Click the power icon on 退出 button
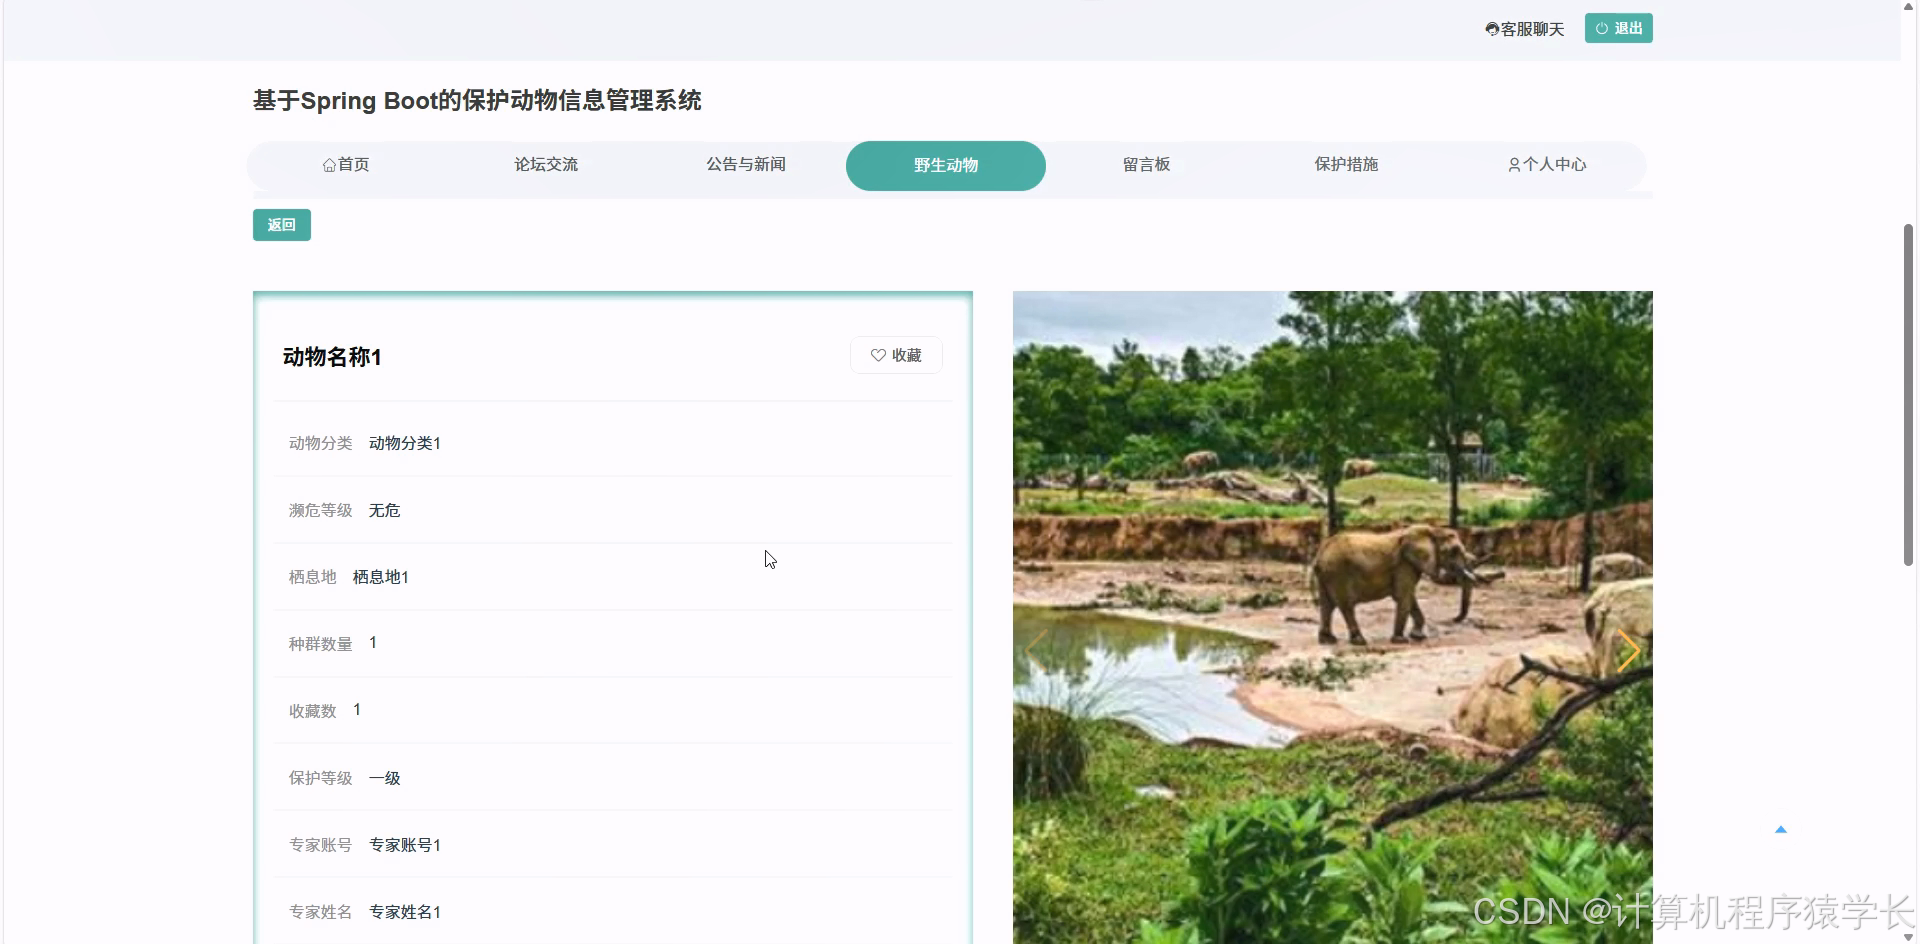 coord(1602,28)
